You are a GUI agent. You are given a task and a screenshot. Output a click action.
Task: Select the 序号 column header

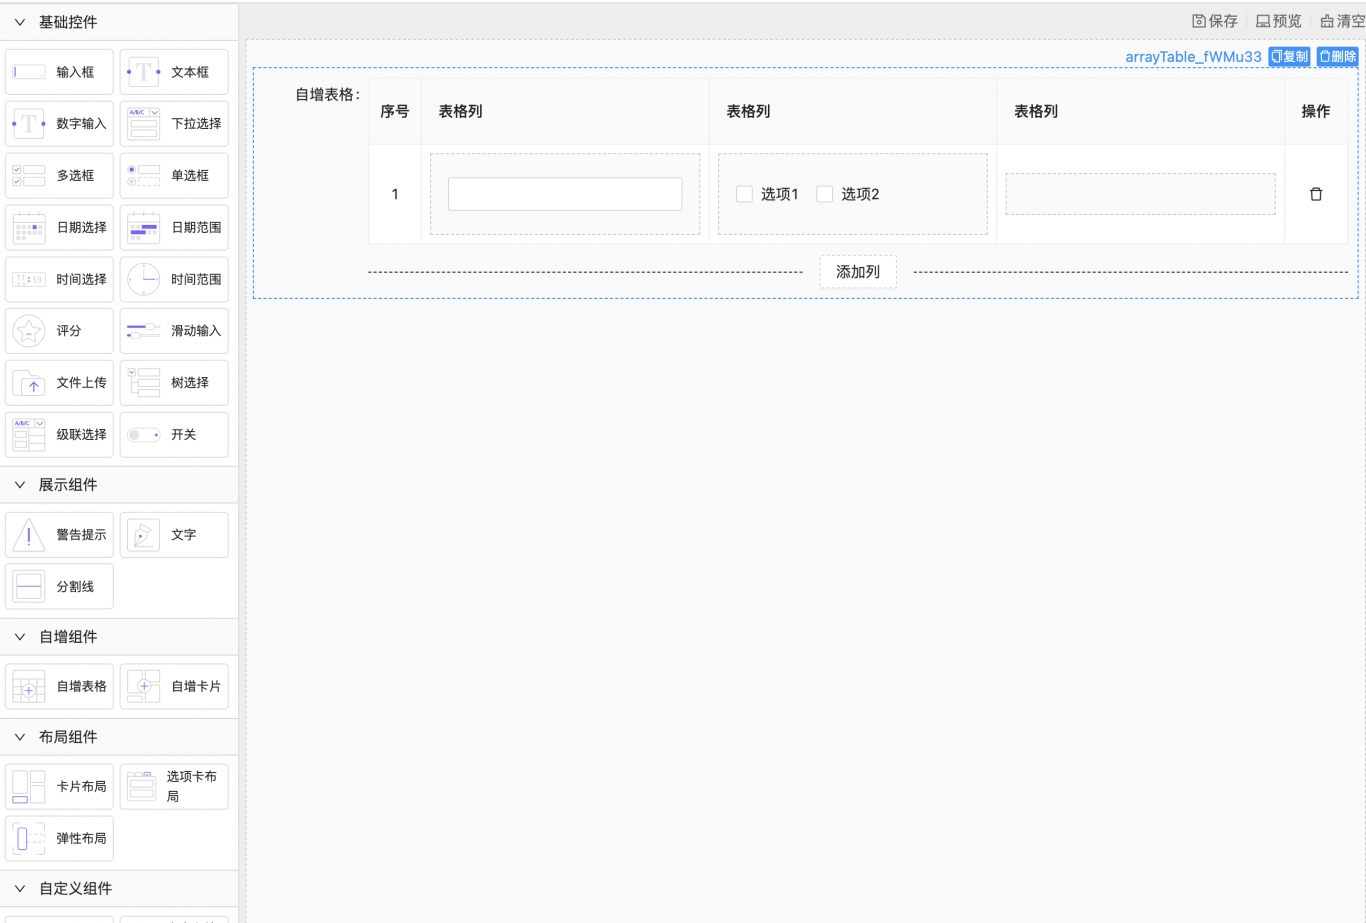(395, 111)
